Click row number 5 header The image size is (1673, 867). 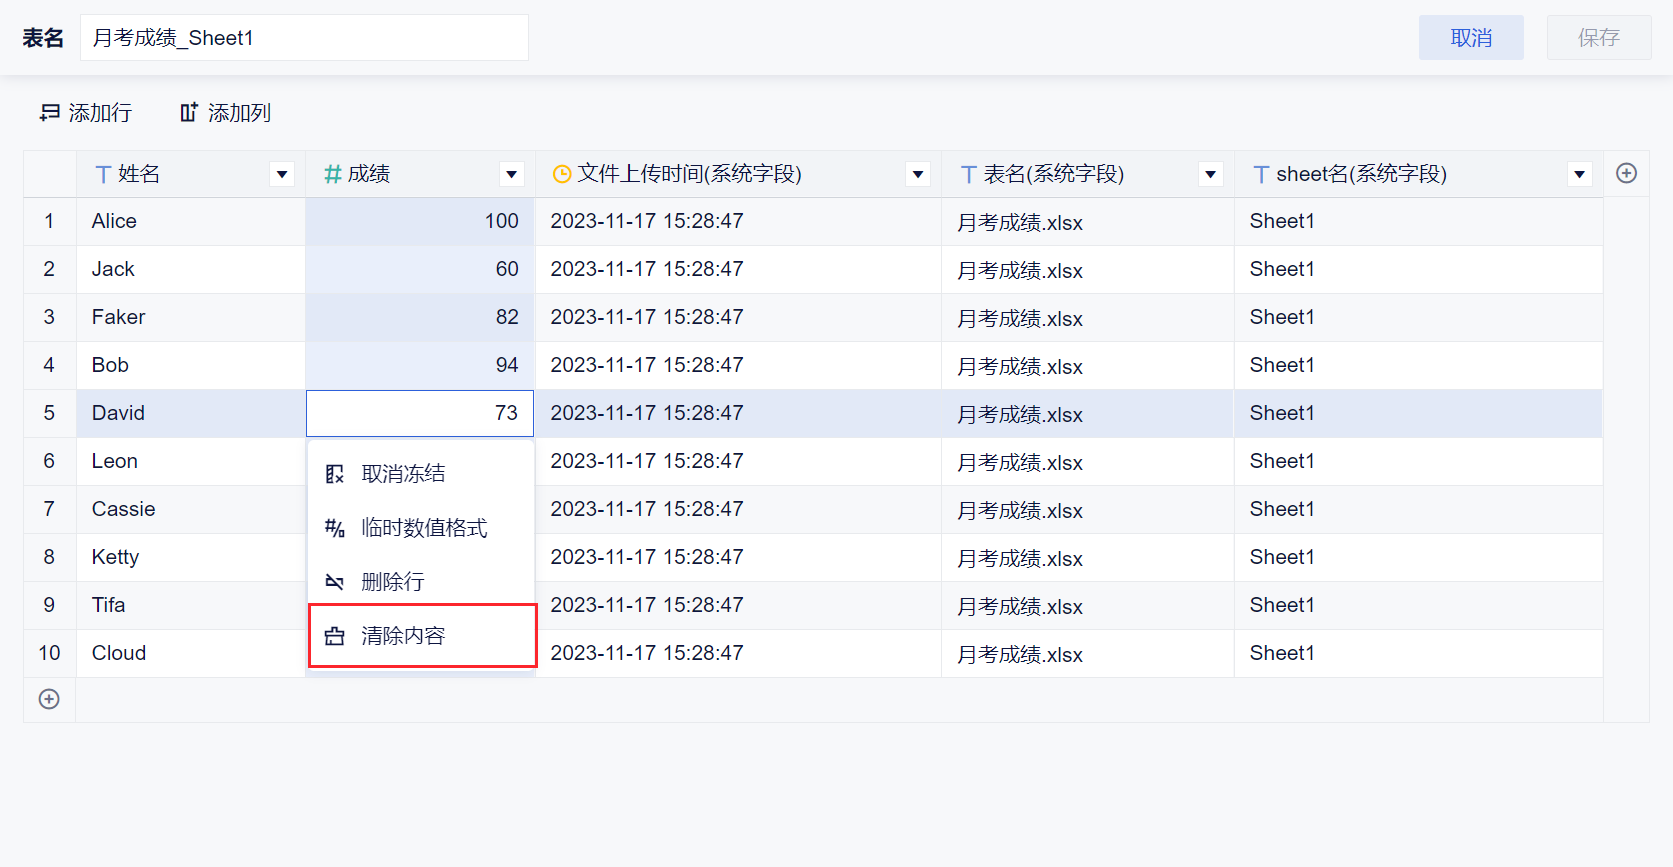(x=49, y=413)
